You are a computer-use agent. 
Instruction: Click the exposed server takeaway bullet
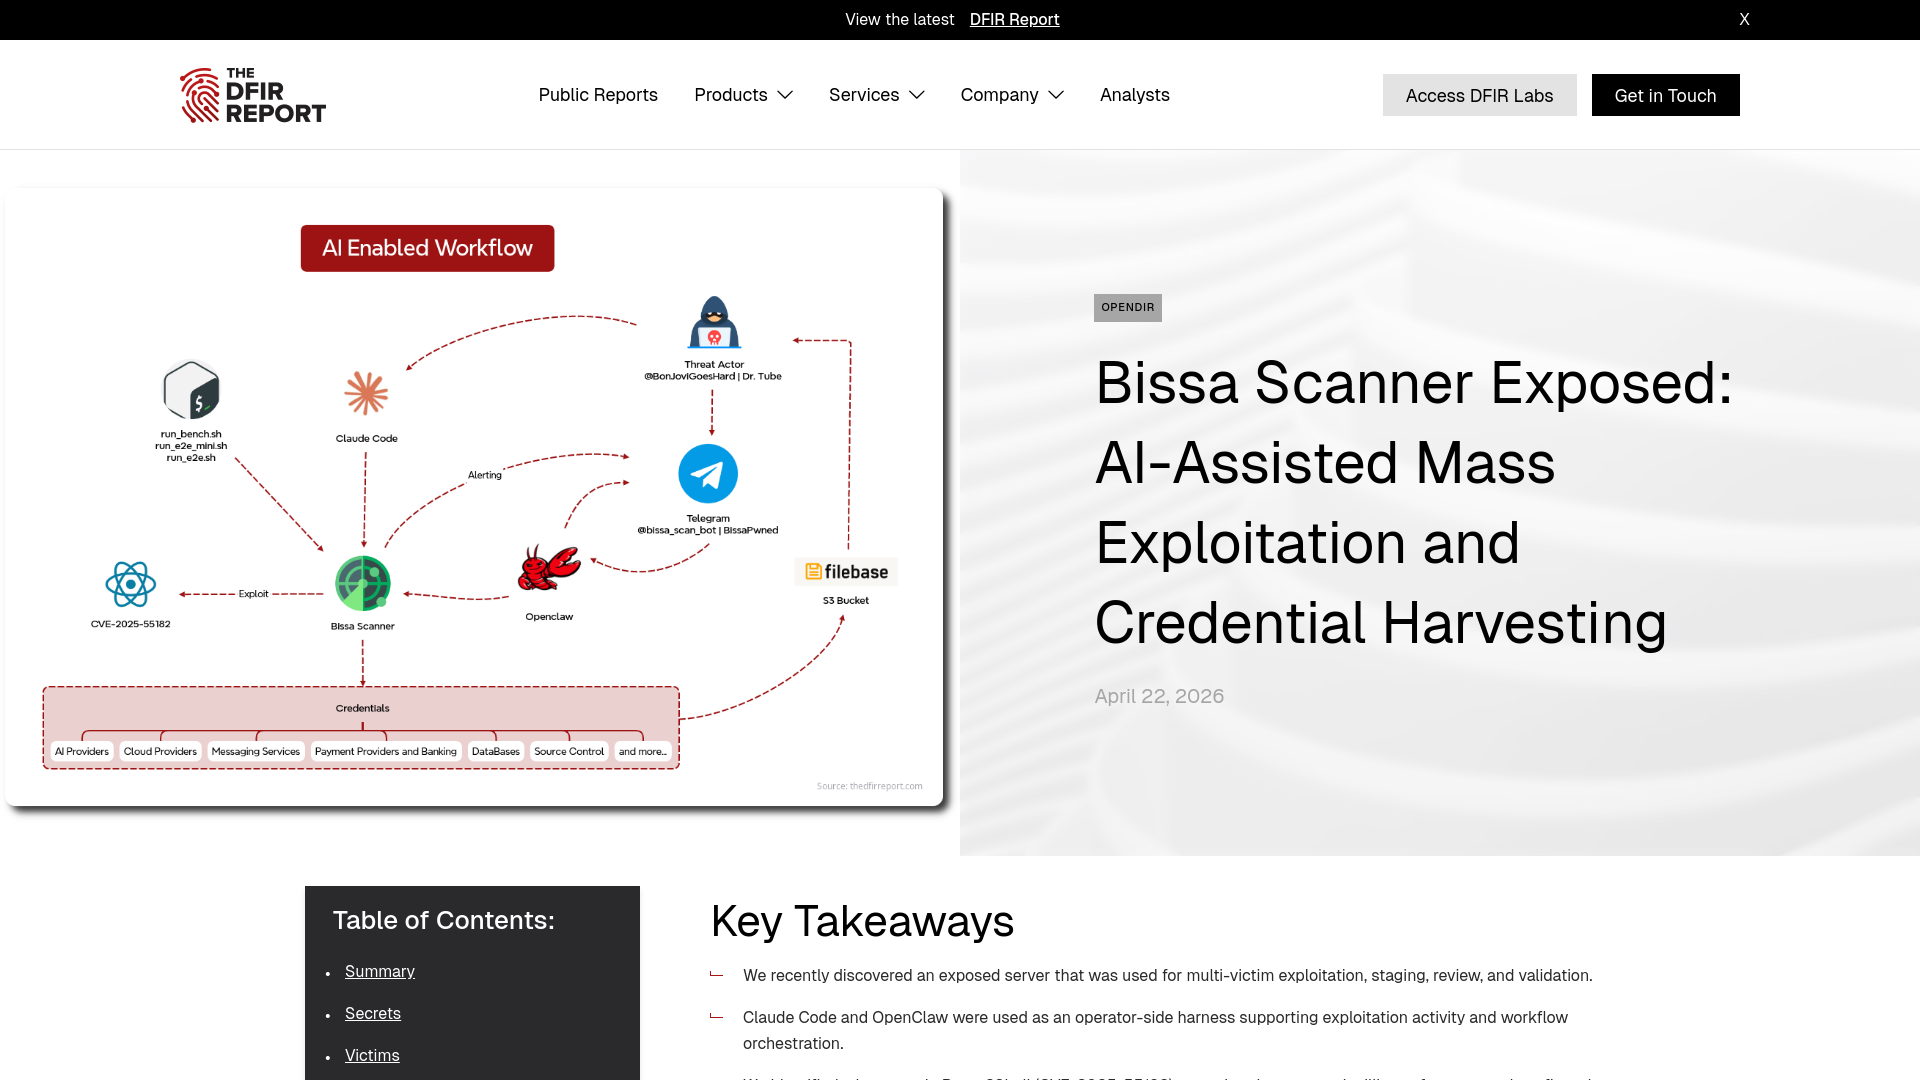[1167, 975]
